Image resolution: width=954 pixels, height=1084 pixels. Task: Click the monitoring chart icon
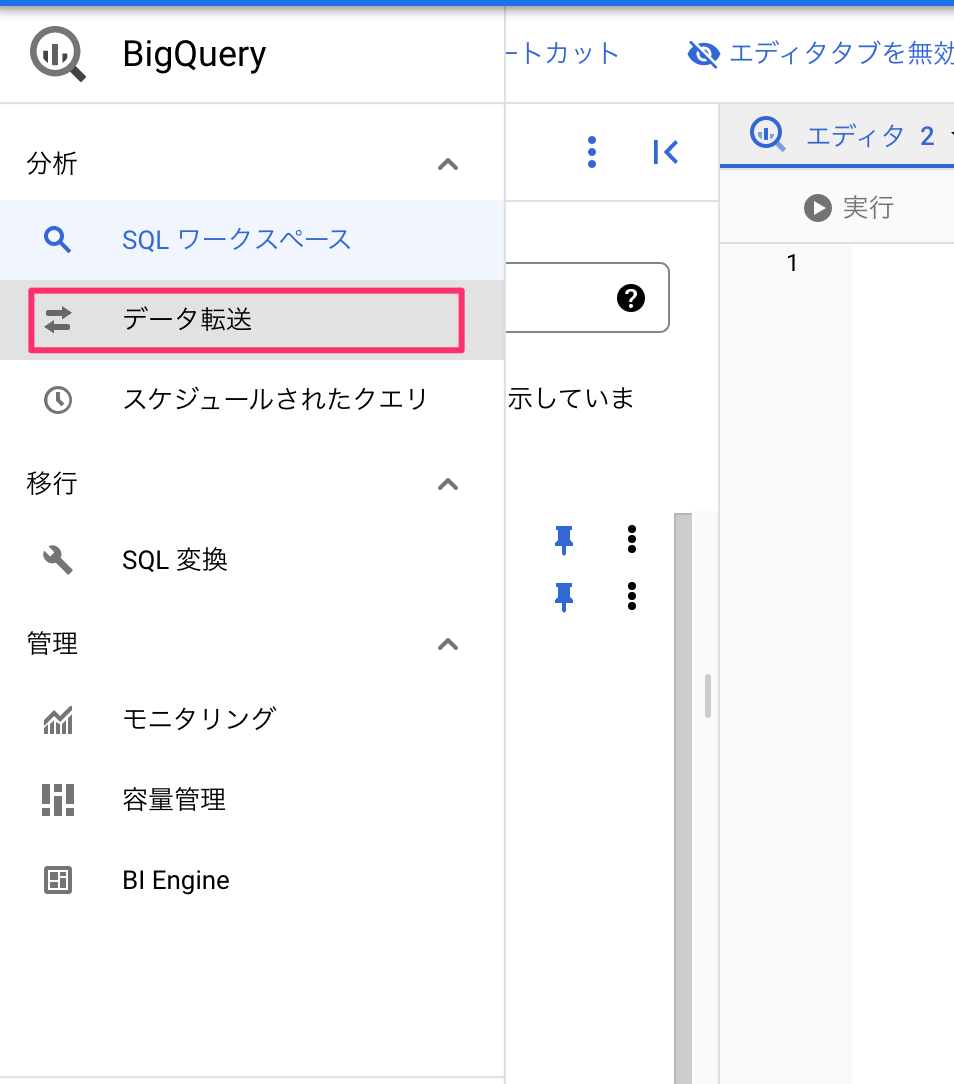57,720
